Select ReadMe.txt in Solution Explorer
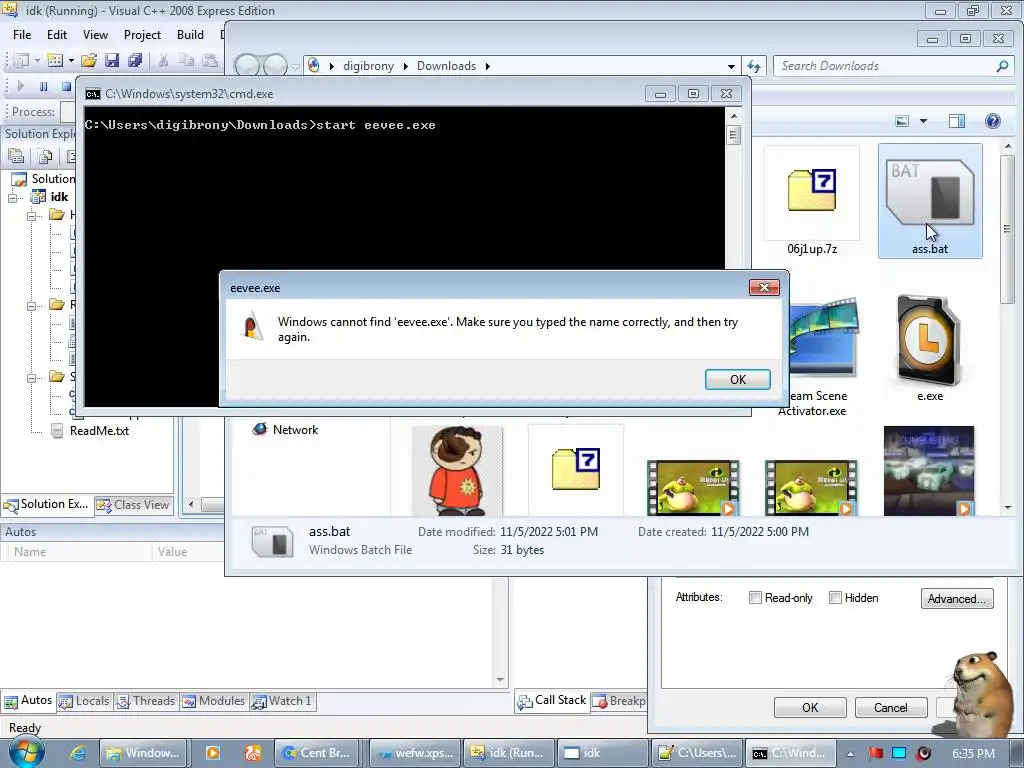Screen dimensions: 1024x768 pos(99,430)
